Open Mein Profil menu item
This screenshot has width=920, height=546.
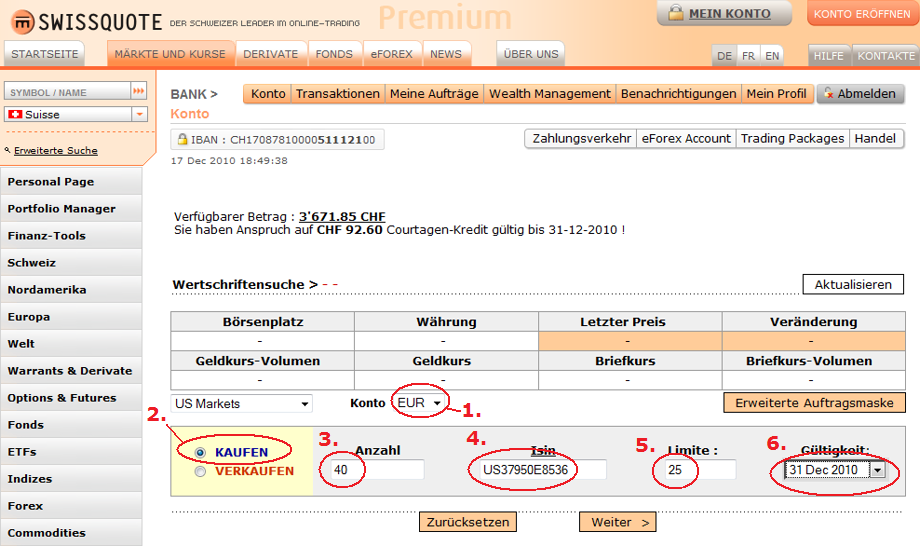777,94
